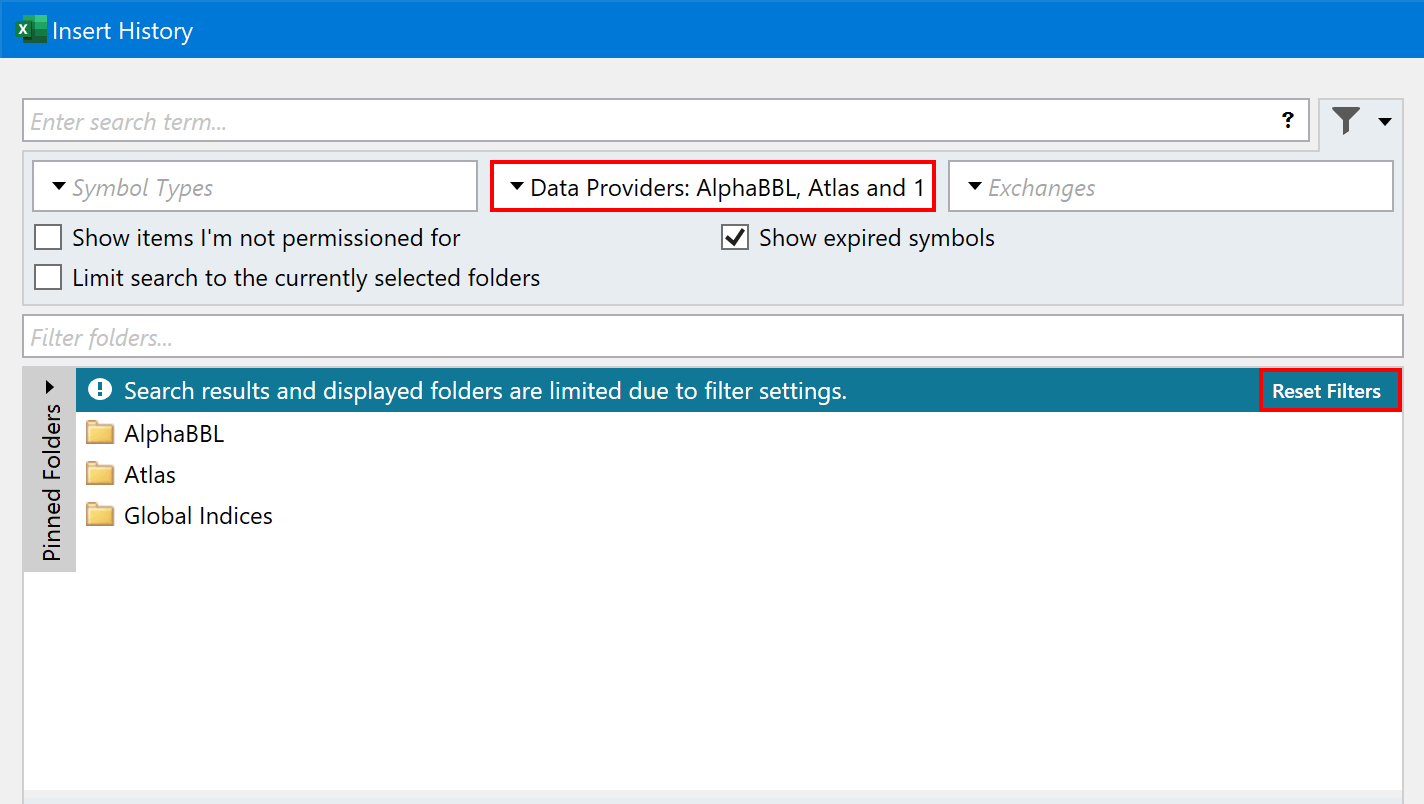
Task: Enable Limit search to currently selected folders
Action: 48,277
